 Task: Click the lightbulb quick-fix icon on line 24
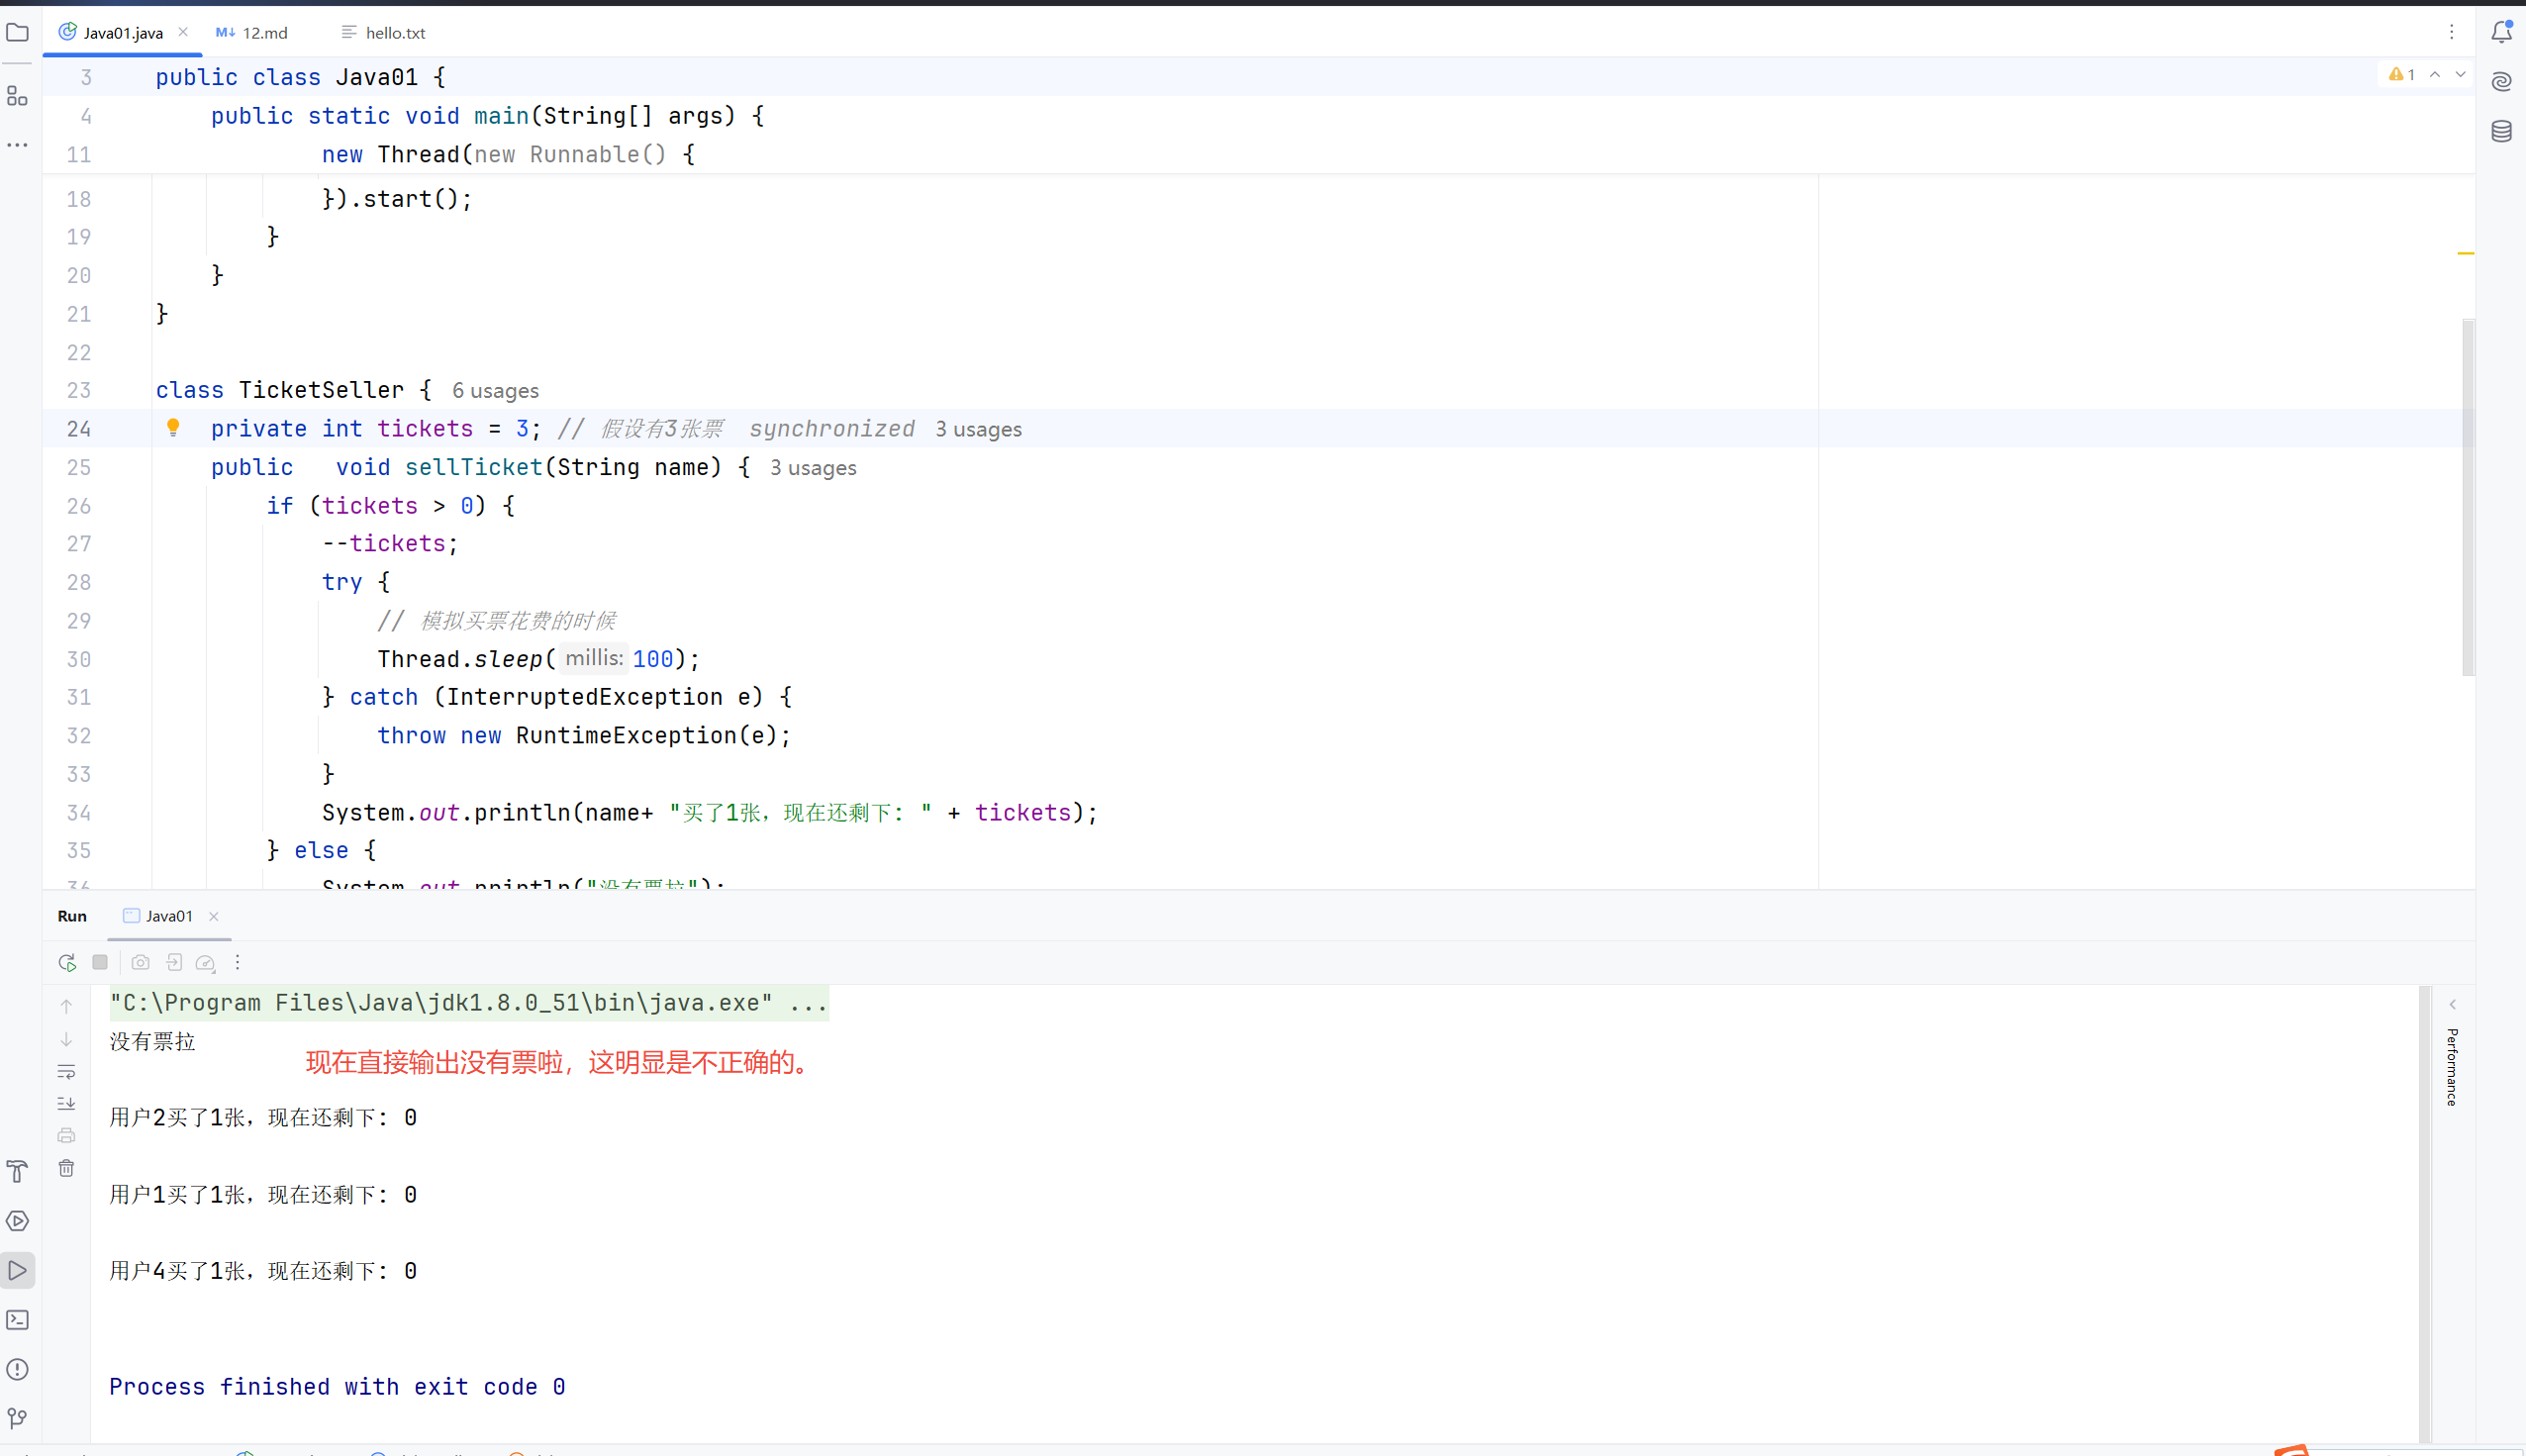coord(173,428)
